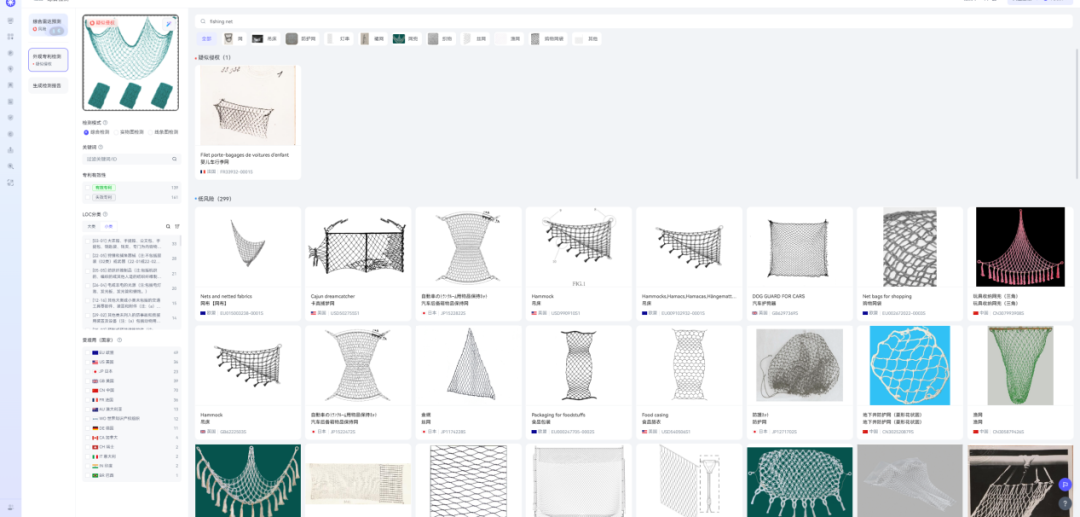Check the 有效专利 checkbox
The height and width of the screenshot is (517, 1080).
[87, 187]
